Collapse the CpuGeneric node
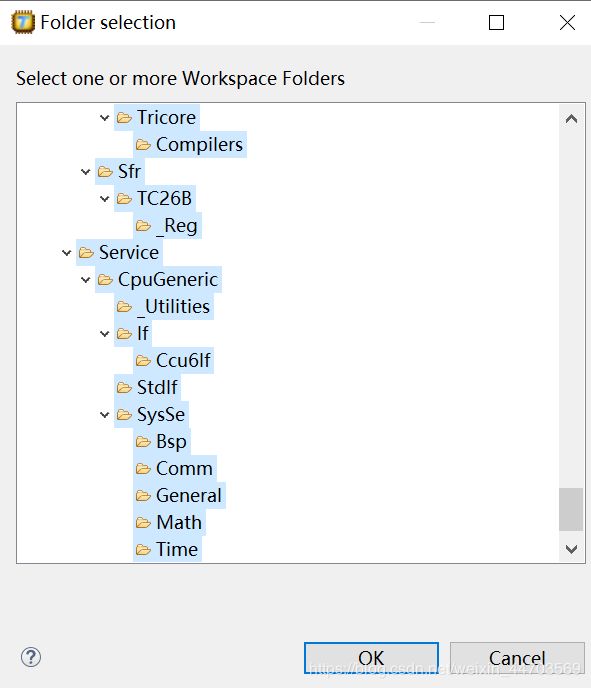The image size is (591, 688). tap(86, 280)
